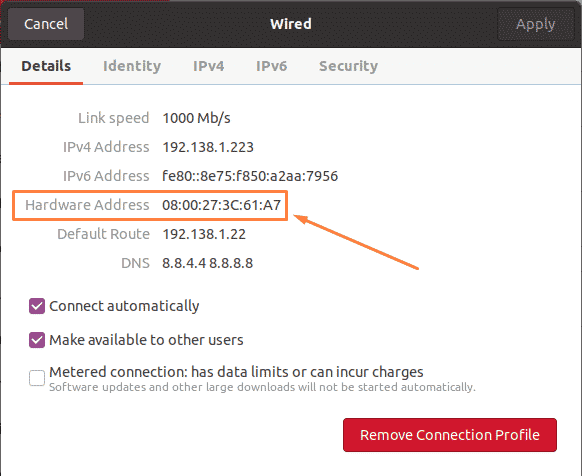
Task: Switch to the Security tab
Action: [x=349, y=66]
